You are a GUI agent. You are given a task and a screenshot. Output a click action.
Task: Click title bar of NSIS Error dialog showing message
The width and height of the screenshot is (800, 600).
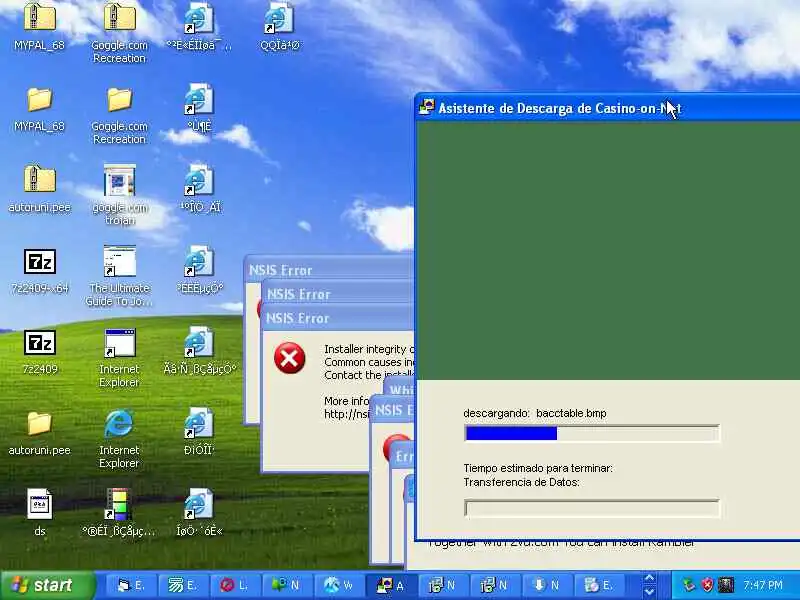pyautogui.click(x=339, y=318)
